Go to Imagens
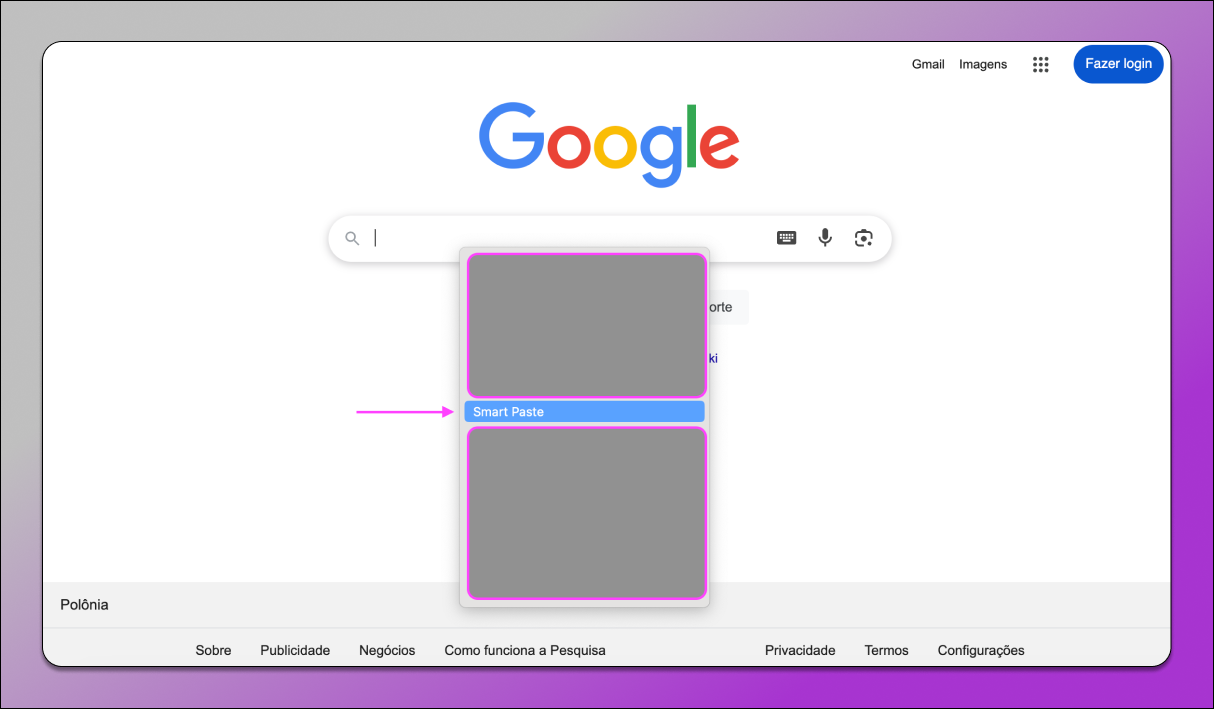 point(983,64)
